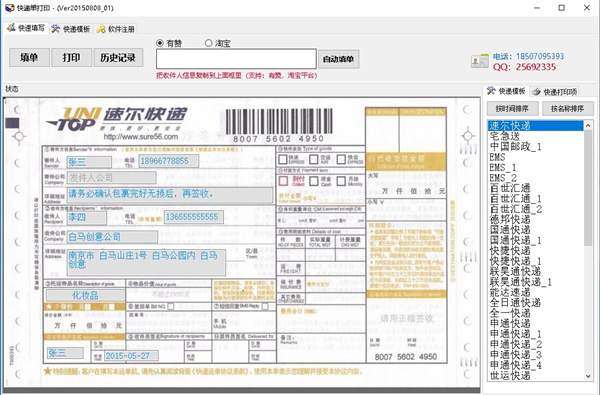
Task: Click the 自动填单 button
Action: point(338,59)
